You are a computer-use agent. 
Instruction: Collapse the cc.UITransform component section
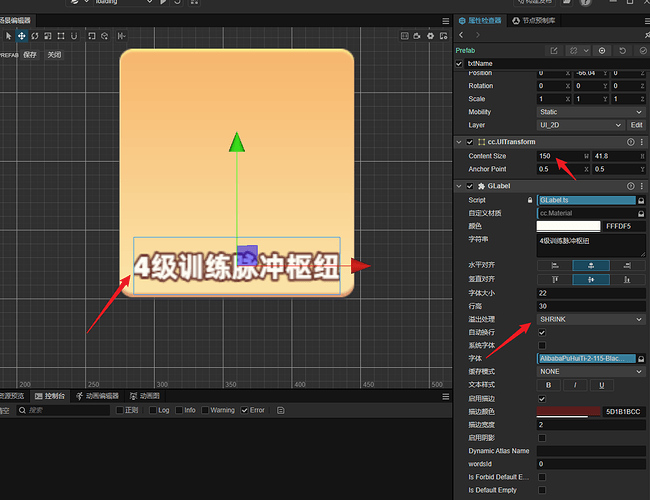(x=459, y=142)
